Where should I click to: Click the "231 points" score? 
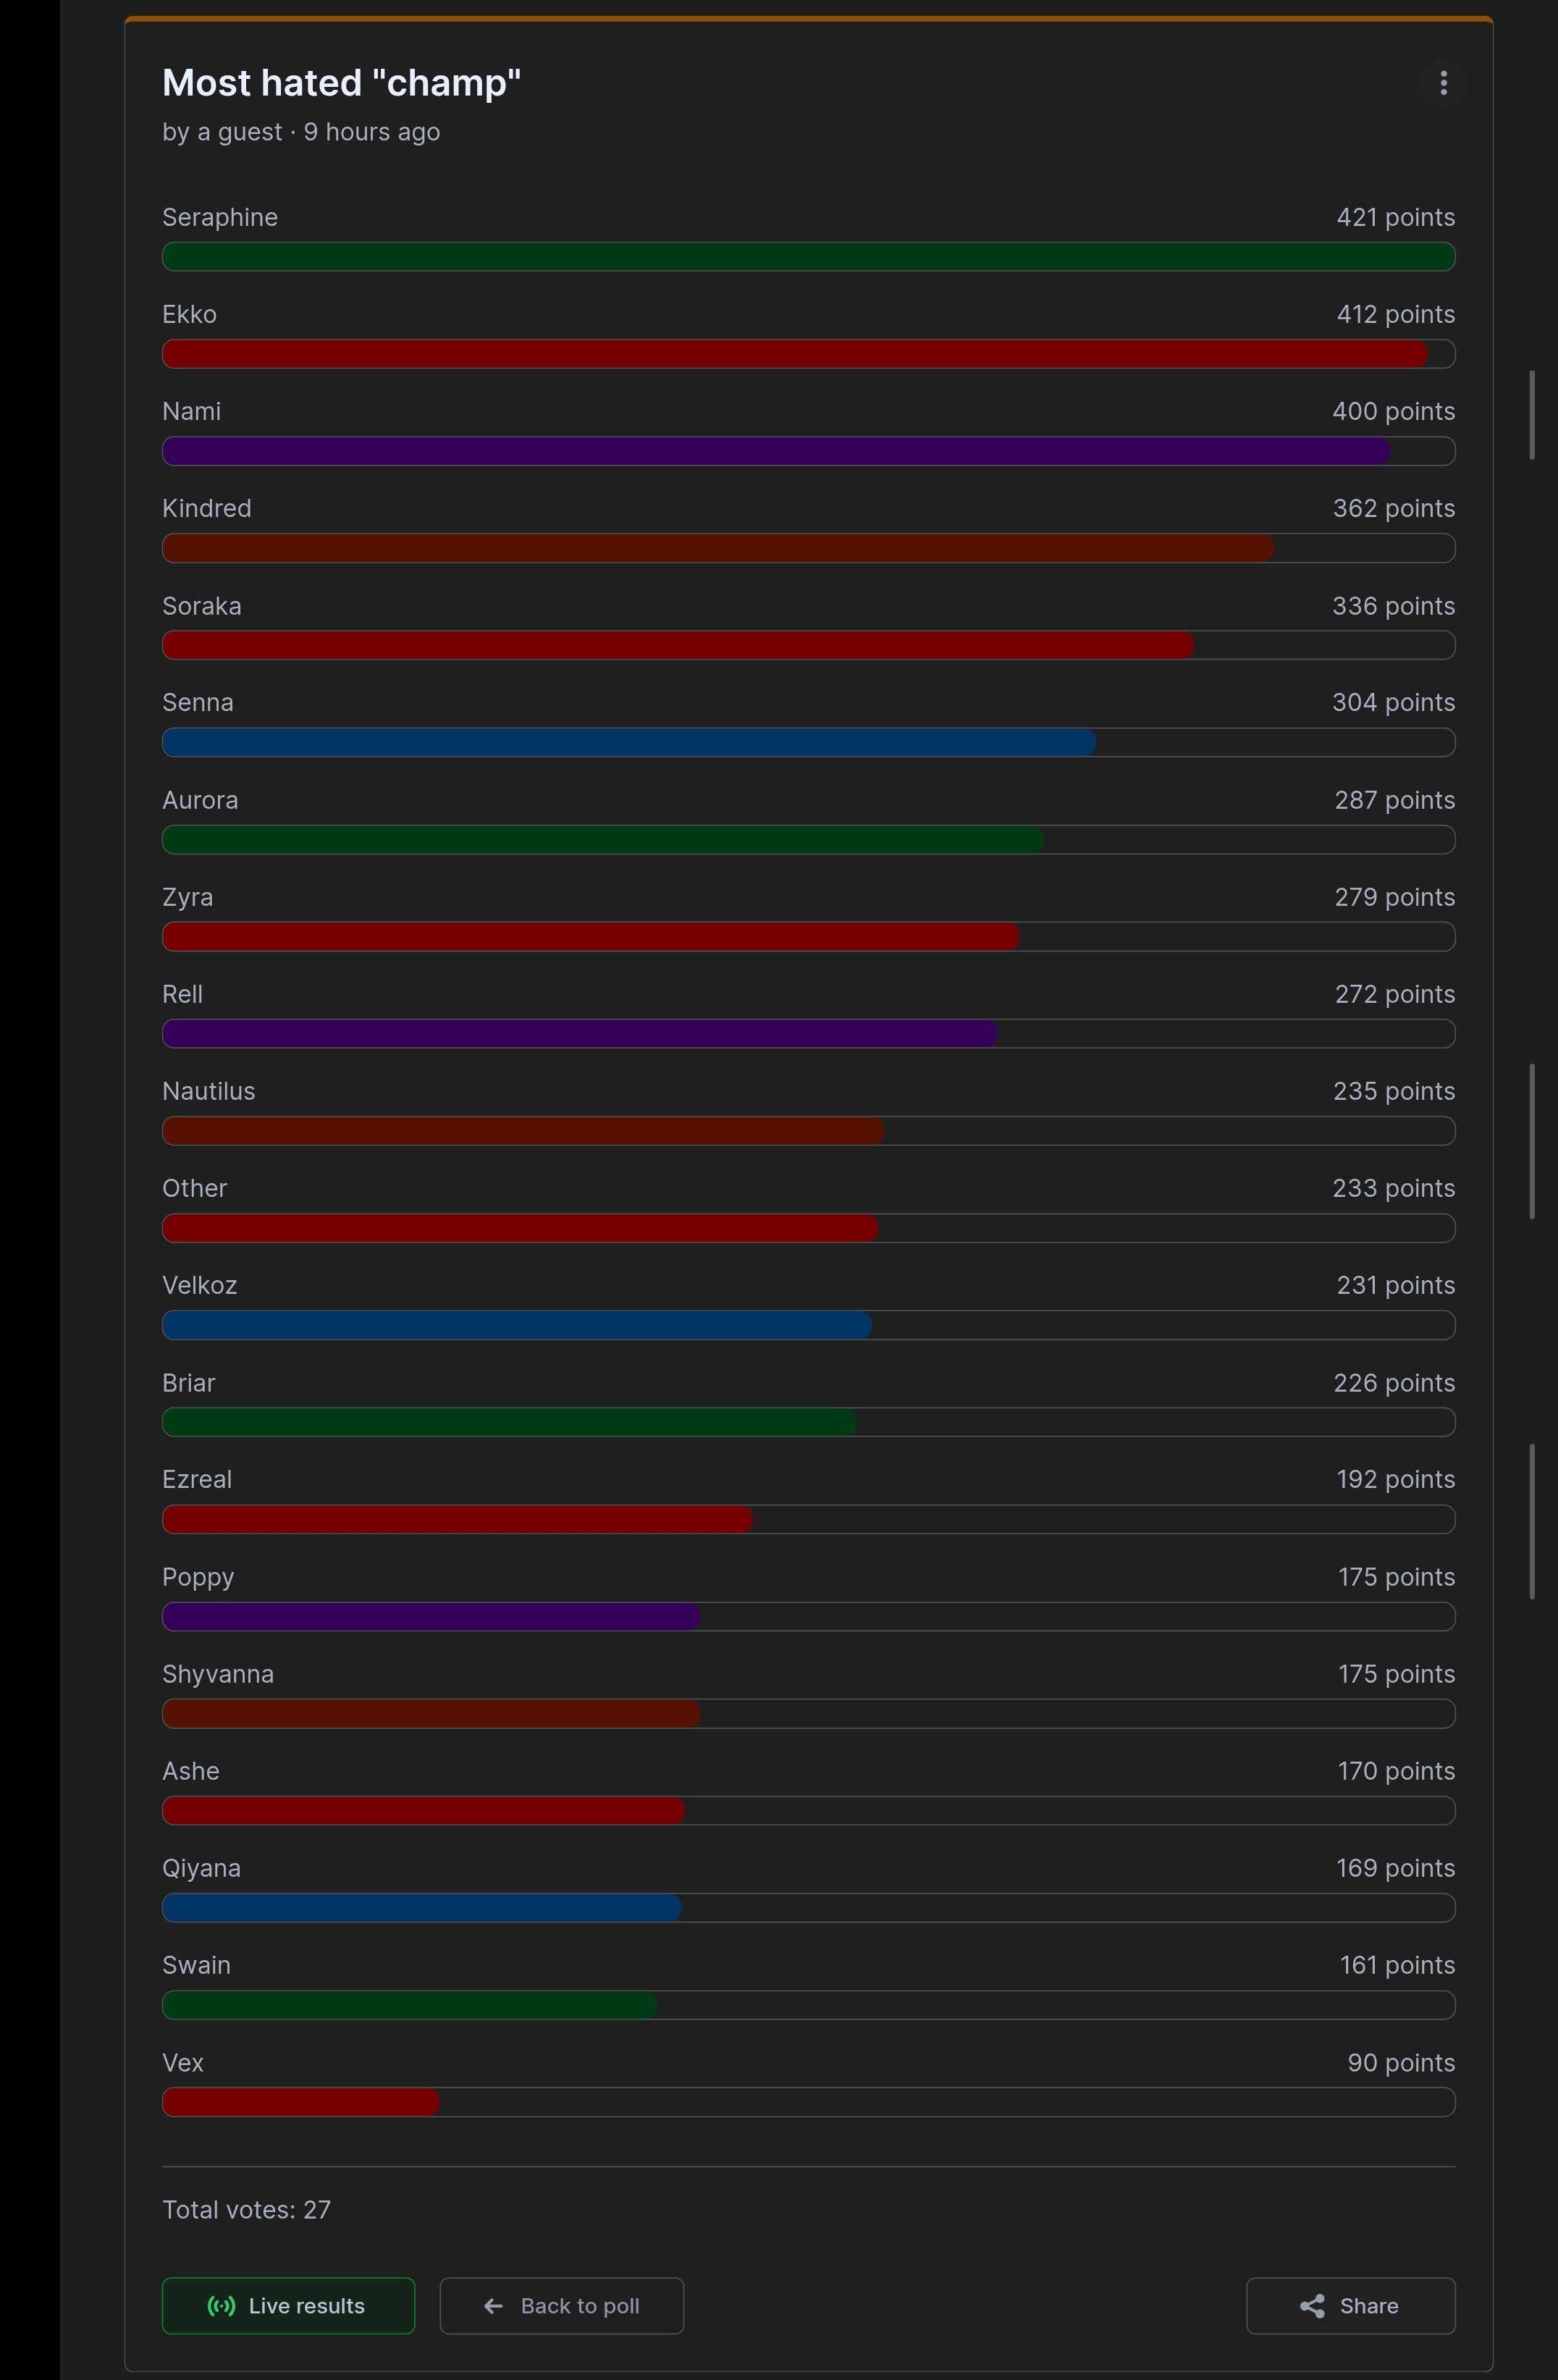click(x=1396, y=1285)
